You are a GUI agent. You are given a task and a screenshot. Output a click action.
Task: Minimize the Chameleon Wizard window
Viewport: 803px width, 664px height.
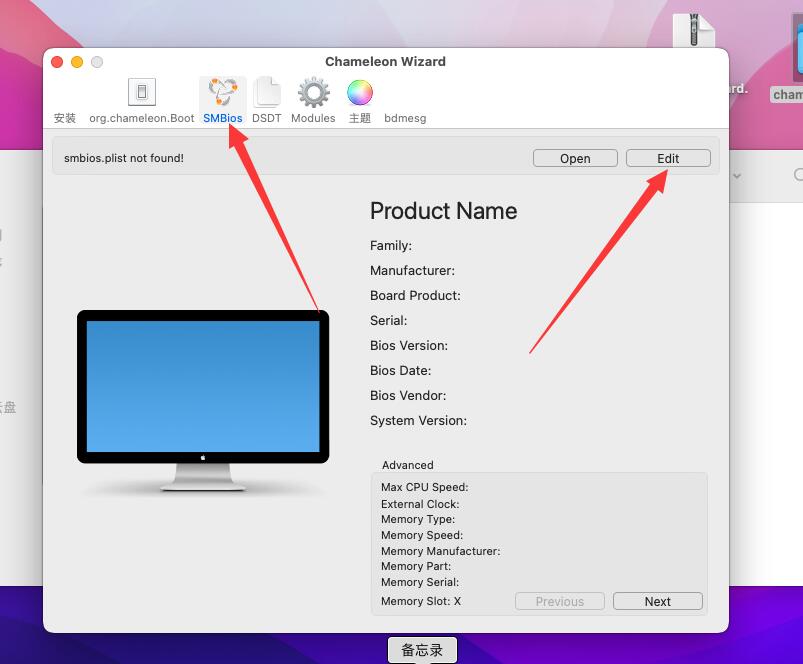click(x=77, y=62)
